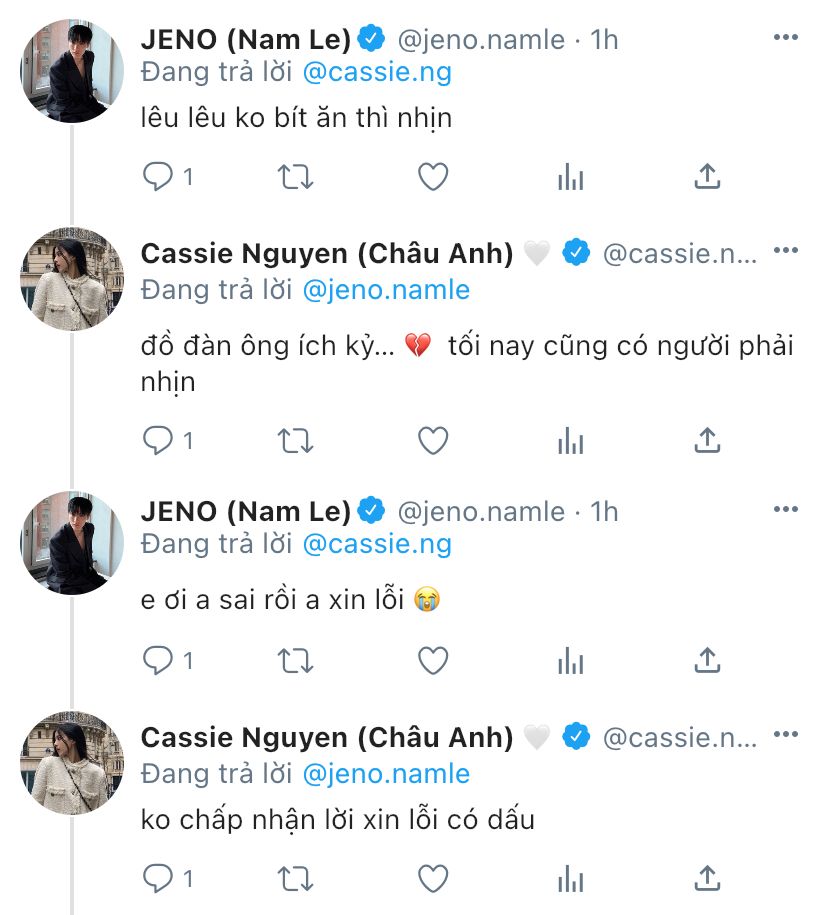The height and width of the screenshot is (915, 828).
Task: Retweet the 'lêu lêu ko bít ăn' tweet
Action: (295, 178)
